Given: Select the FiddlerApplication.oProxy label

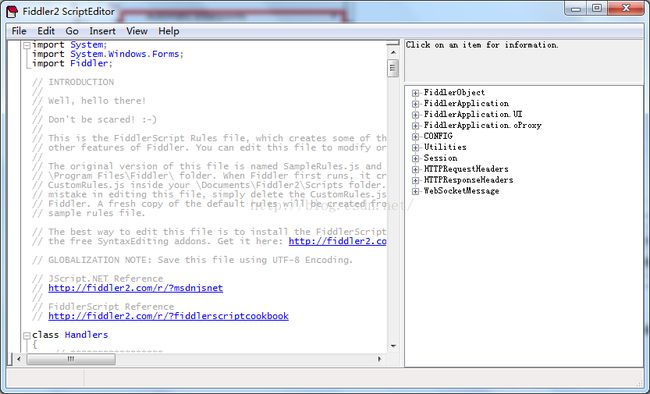Looking at the screenshot, I should pyautogui.click(x=483, y=125).
